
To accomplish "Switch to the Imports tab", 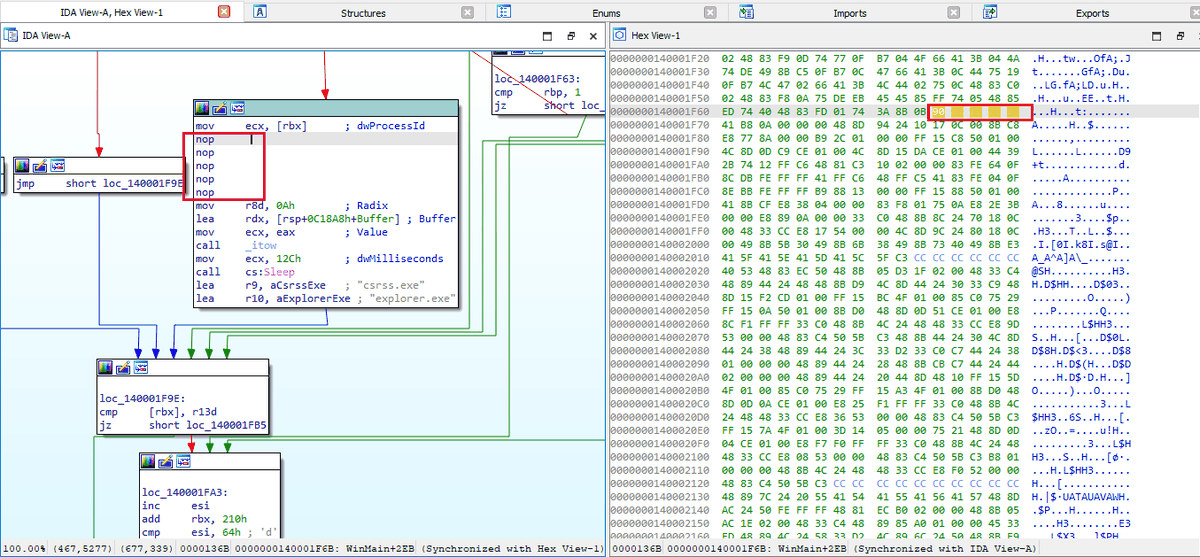I will [849, 13].
